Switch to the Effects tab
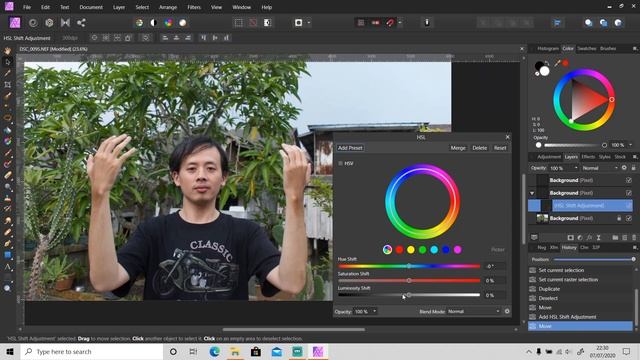The width and height of the screenshot is (640, 360). point(588,157)
